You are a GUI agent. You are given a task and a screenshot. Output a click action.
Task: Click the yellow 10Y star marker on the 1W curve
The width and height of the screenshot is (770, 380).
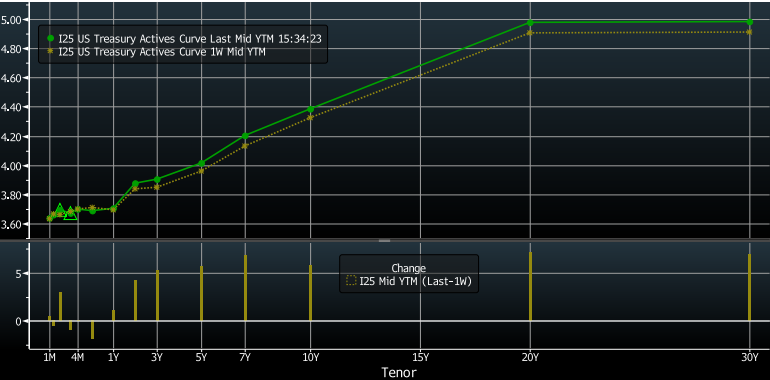(x=310, y=117)
